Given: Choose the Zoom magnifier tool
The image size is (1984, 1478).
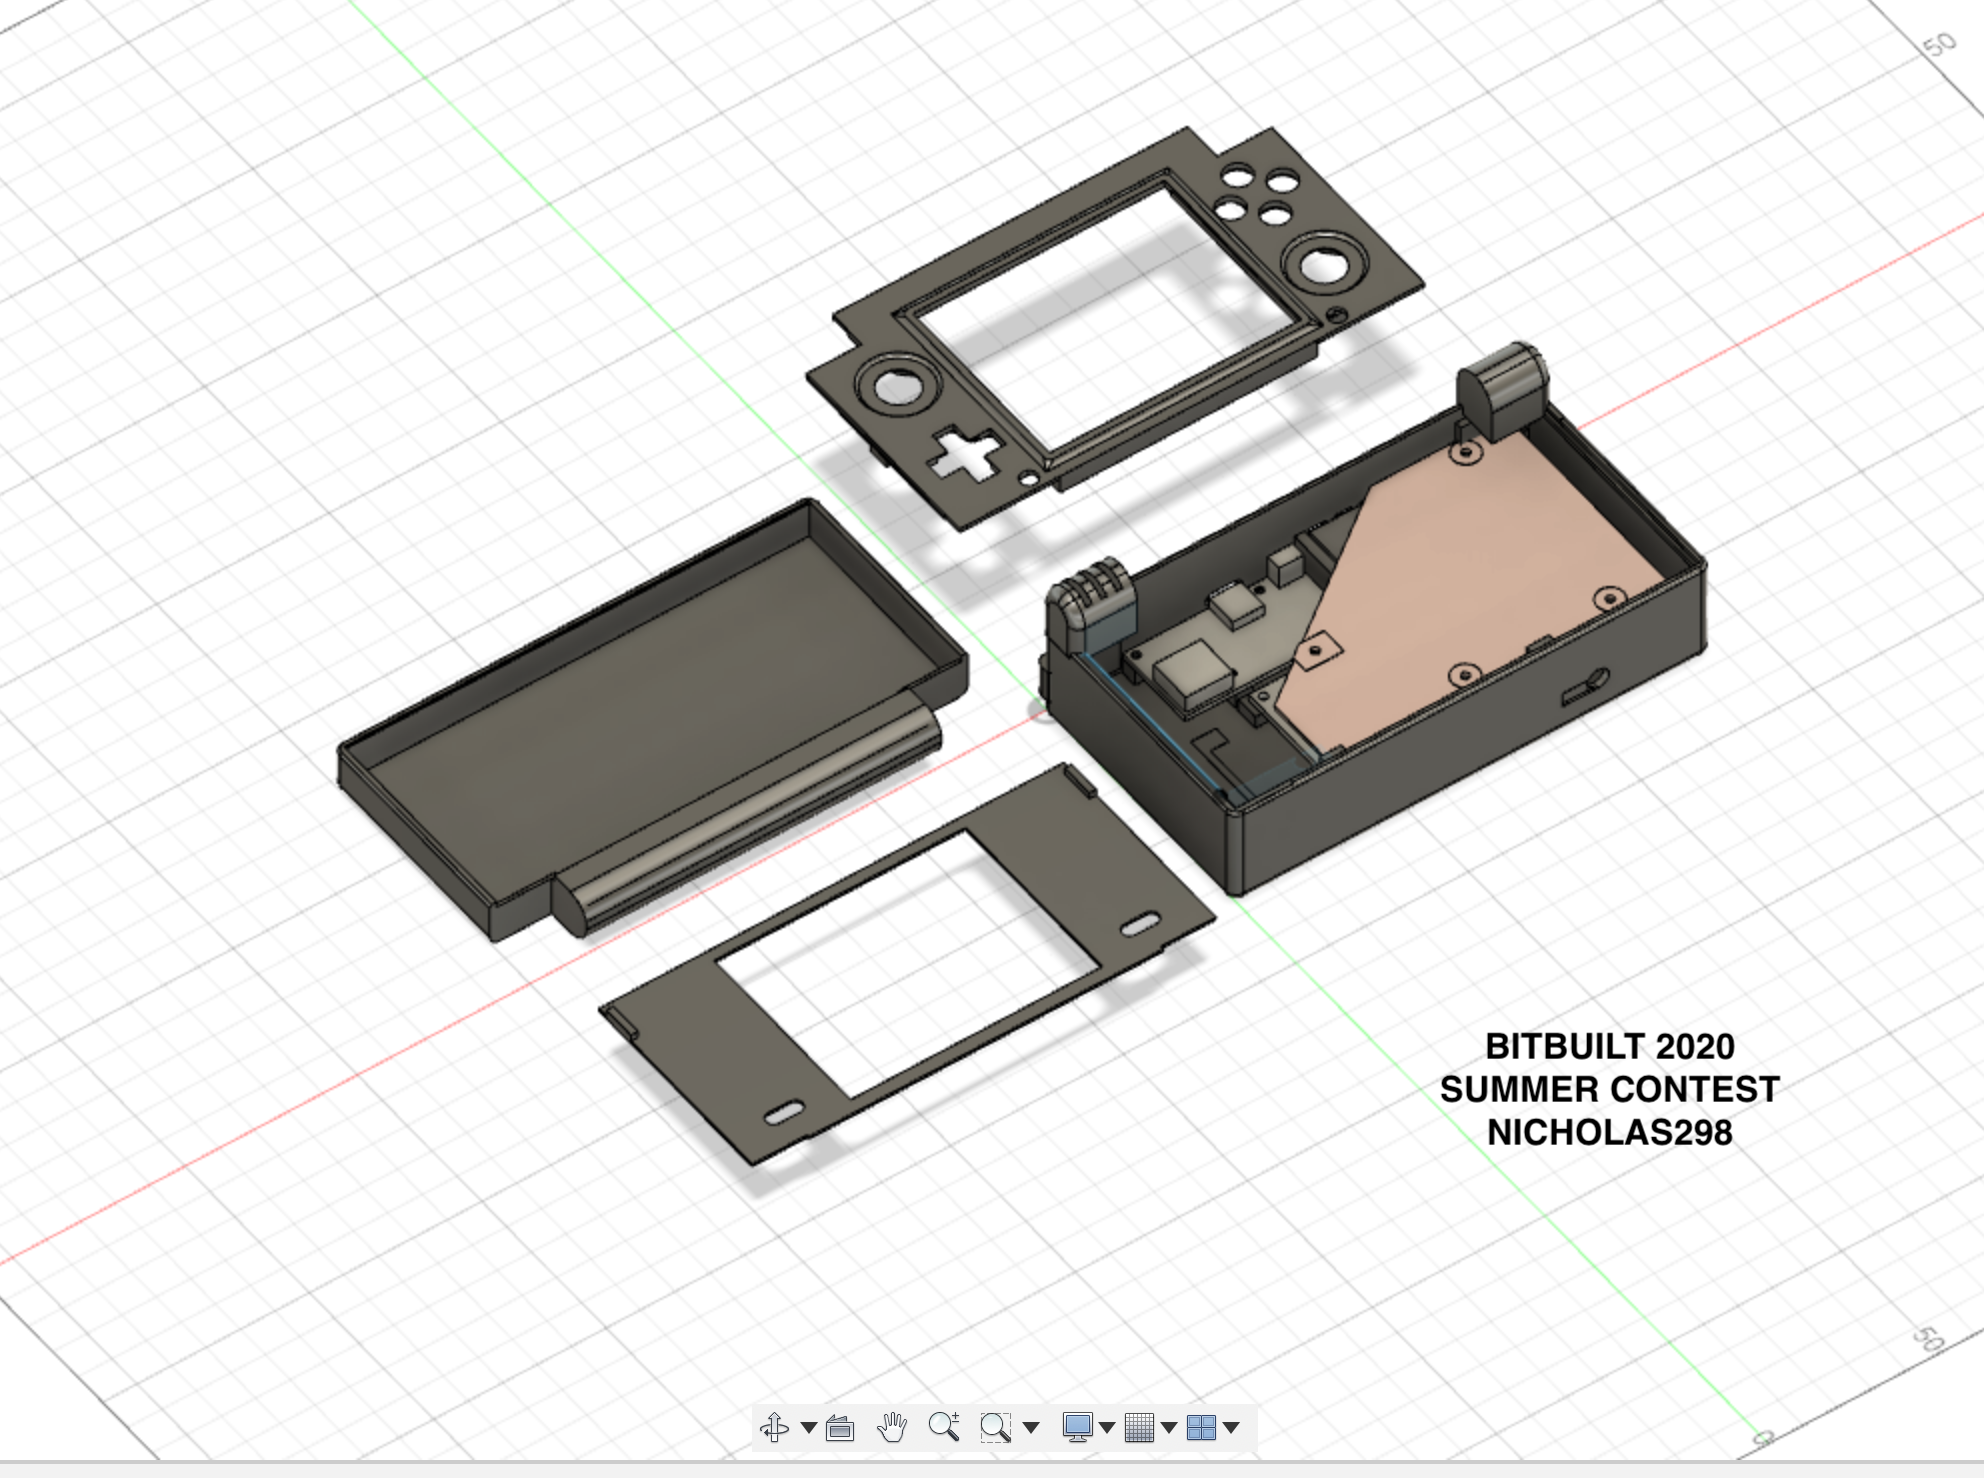Looking at the screenshot, I should tap(944, 1426).
